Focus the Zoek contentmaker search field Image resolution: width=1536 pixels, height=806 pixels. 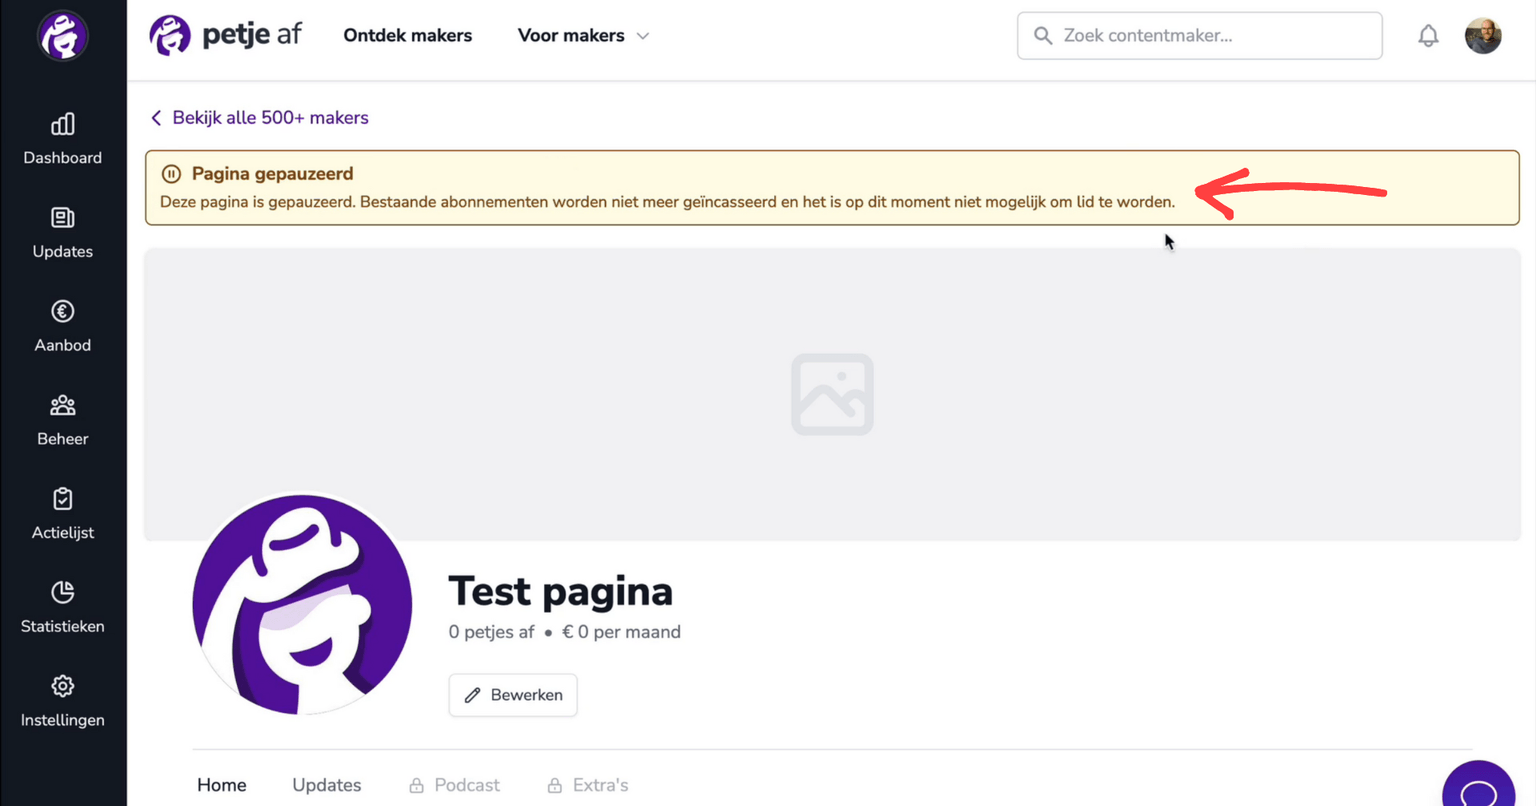[x=1200, y=36]
